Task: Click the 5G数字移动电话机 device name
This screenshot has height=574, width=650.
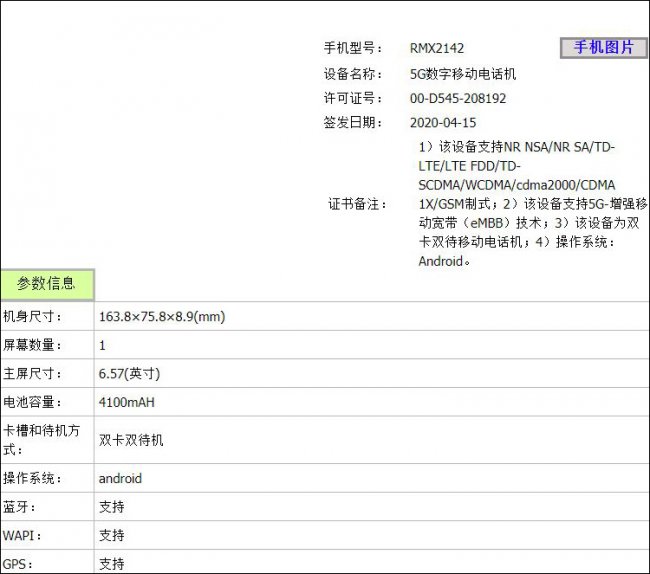Action: [463, 74]
